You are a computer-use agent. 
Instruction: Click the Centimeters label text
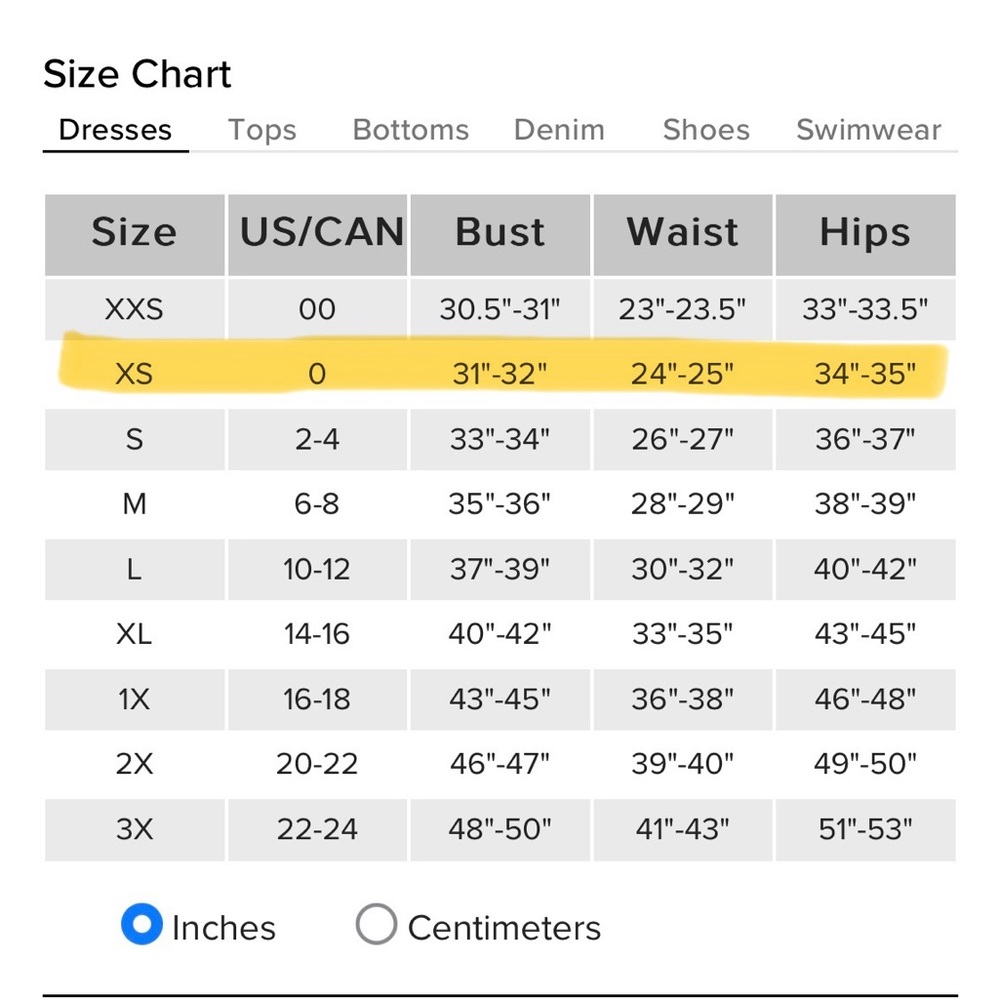(504, 928)
